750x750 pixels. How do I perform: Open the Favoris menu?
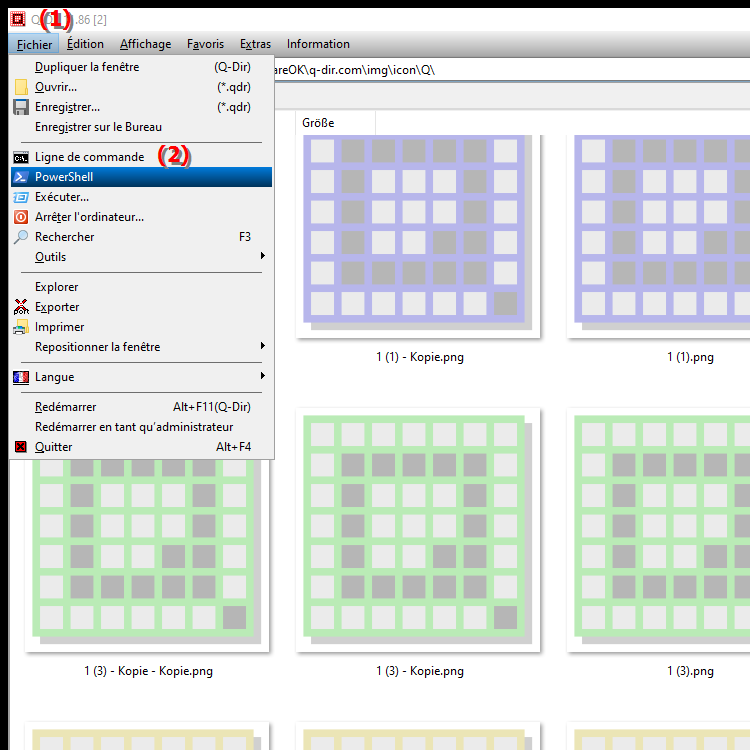205,44
